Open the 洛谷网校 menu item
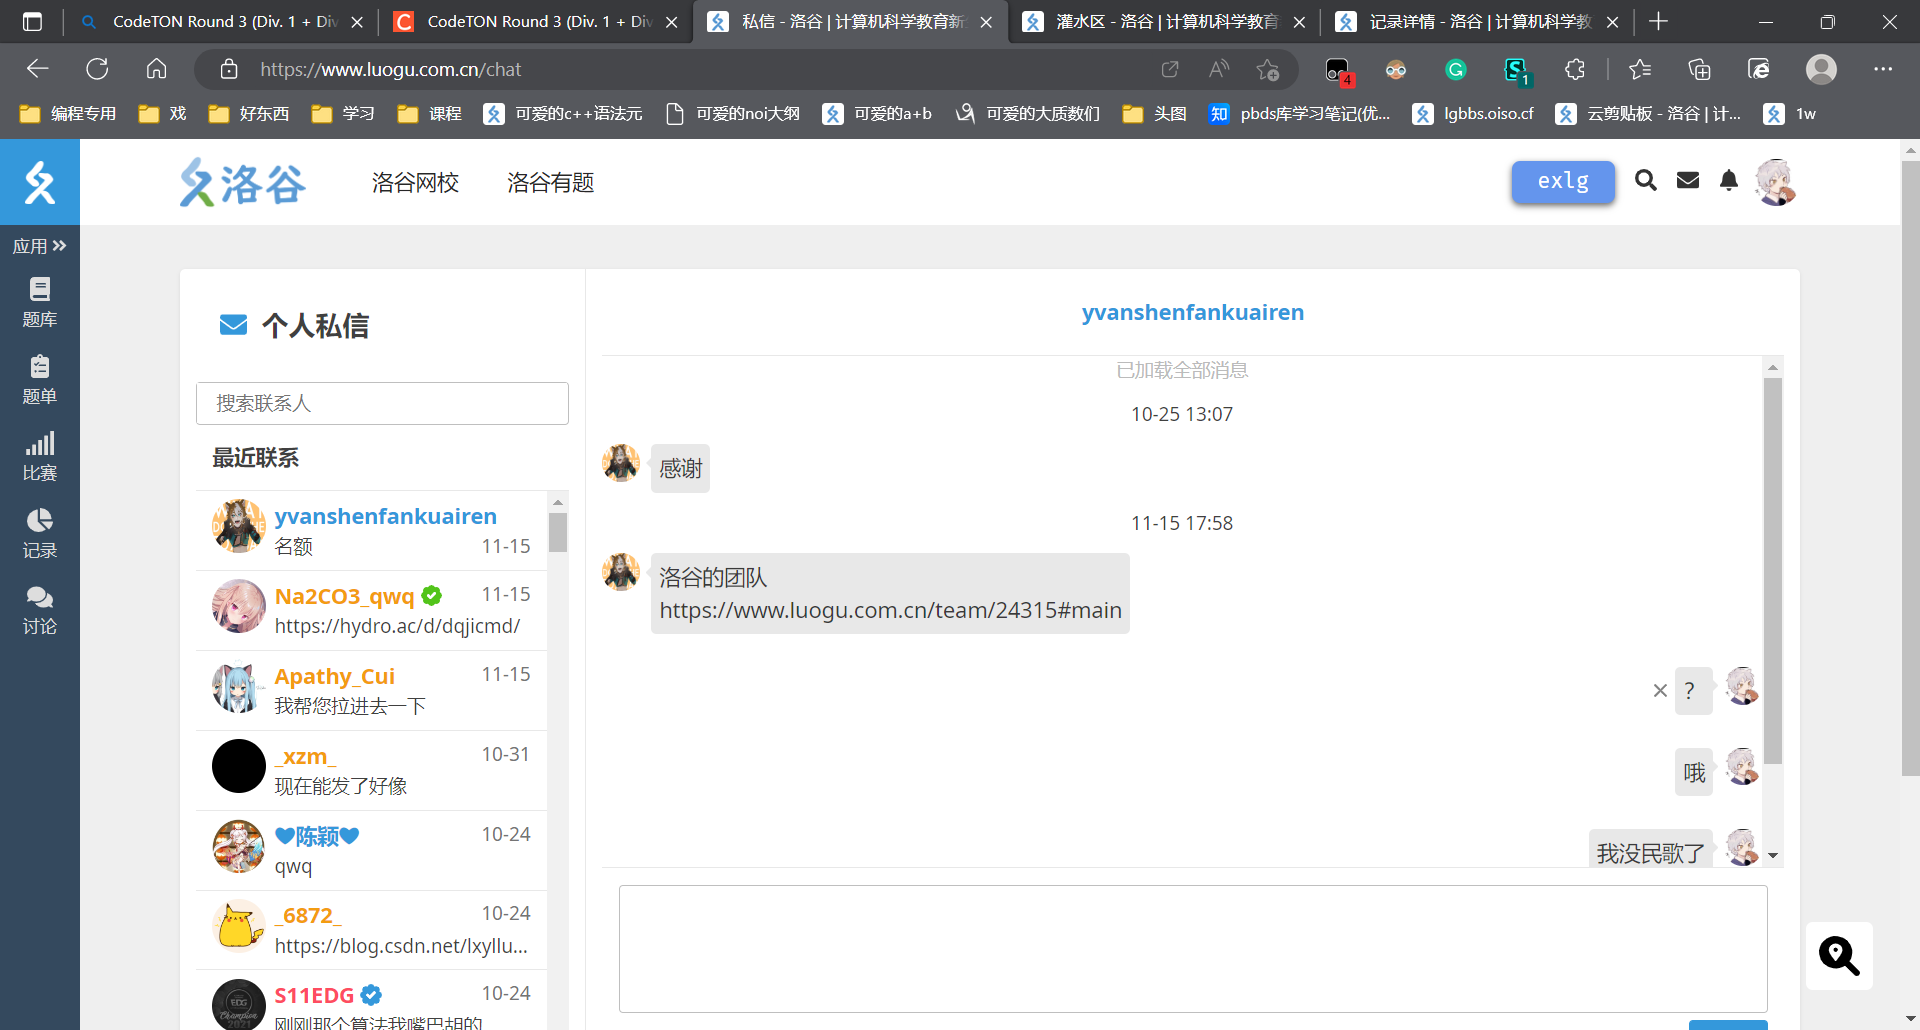This screenshot has height=1030, width=1920. (x=415, y=183)
